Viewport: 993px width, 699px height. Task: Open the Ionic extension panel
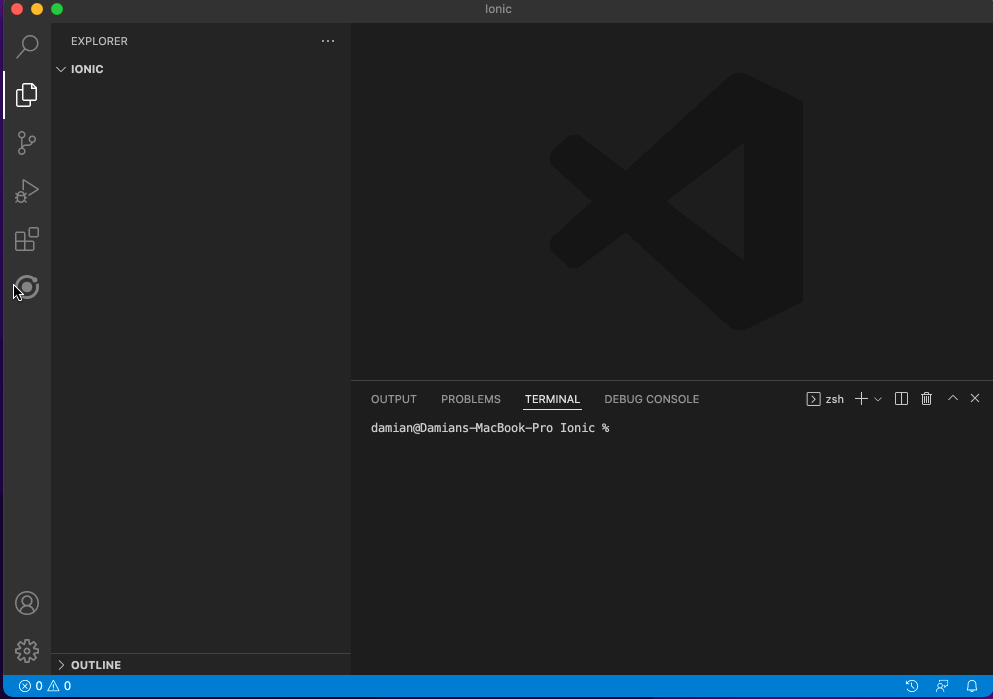click(27, 288)
